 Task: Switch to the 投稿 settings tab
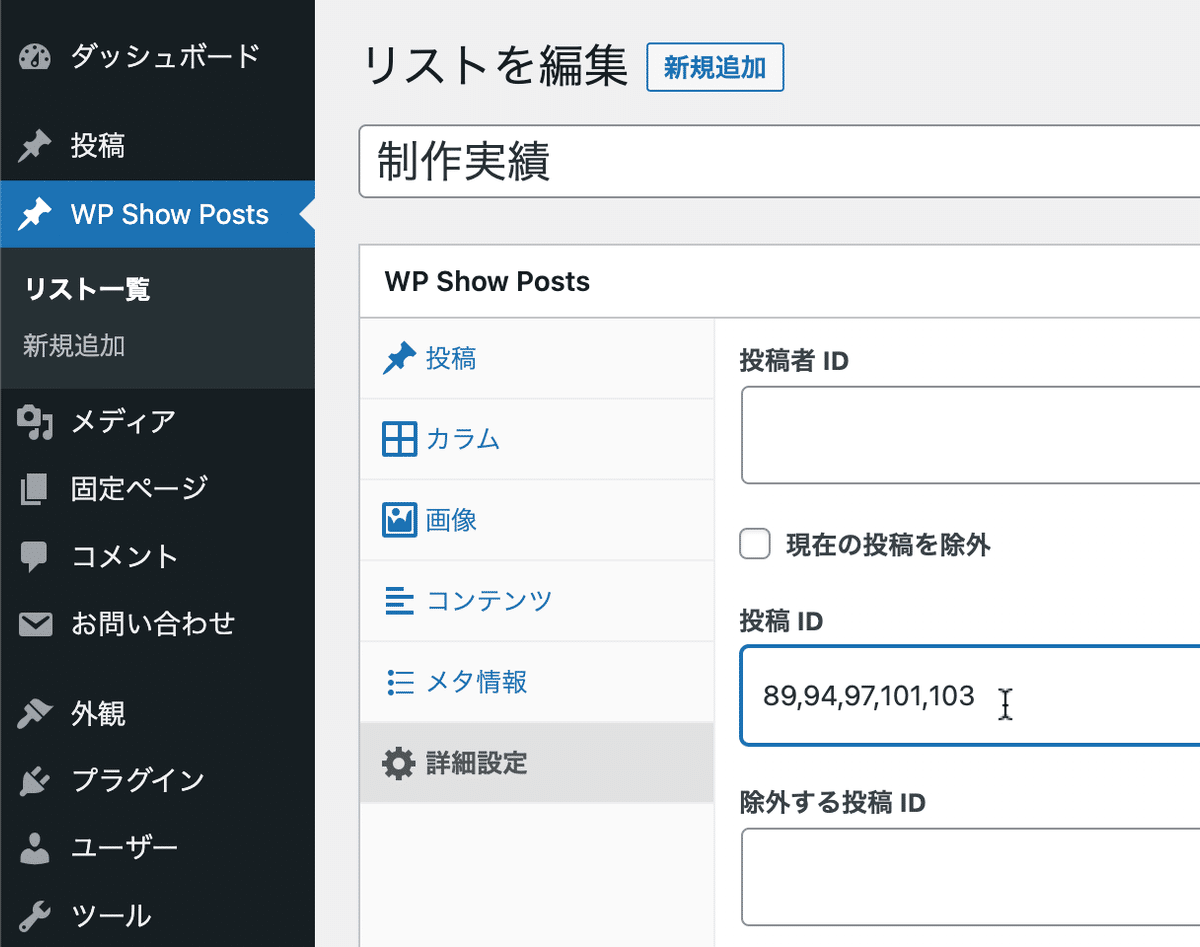(537, 359)
